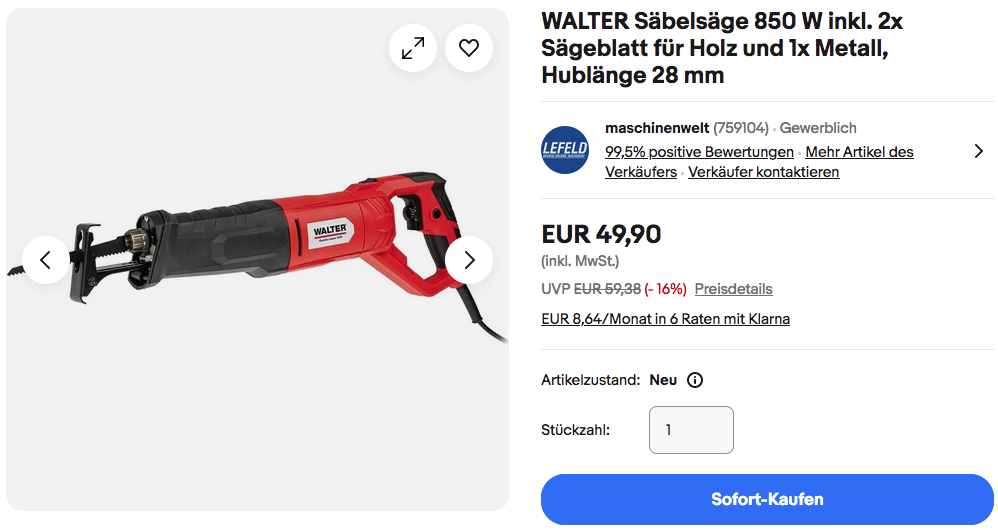The image size is (998, 530).
Task: Click the Sofort-Kaufen button
Action: coord(767,499)
